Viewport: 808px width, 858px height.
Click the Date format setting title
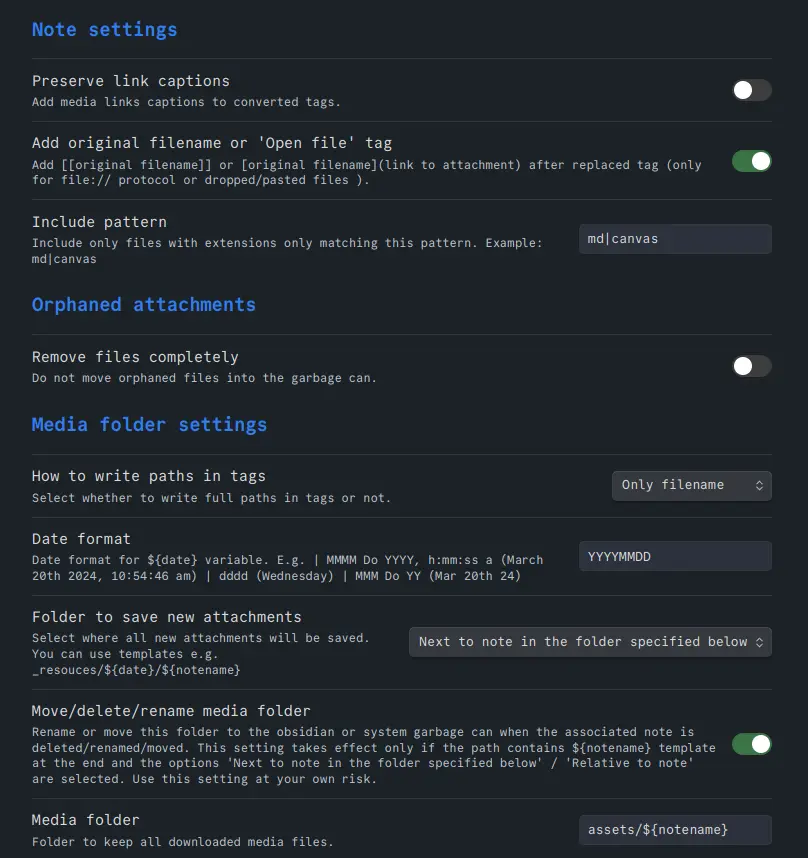(x=81, y=539)
